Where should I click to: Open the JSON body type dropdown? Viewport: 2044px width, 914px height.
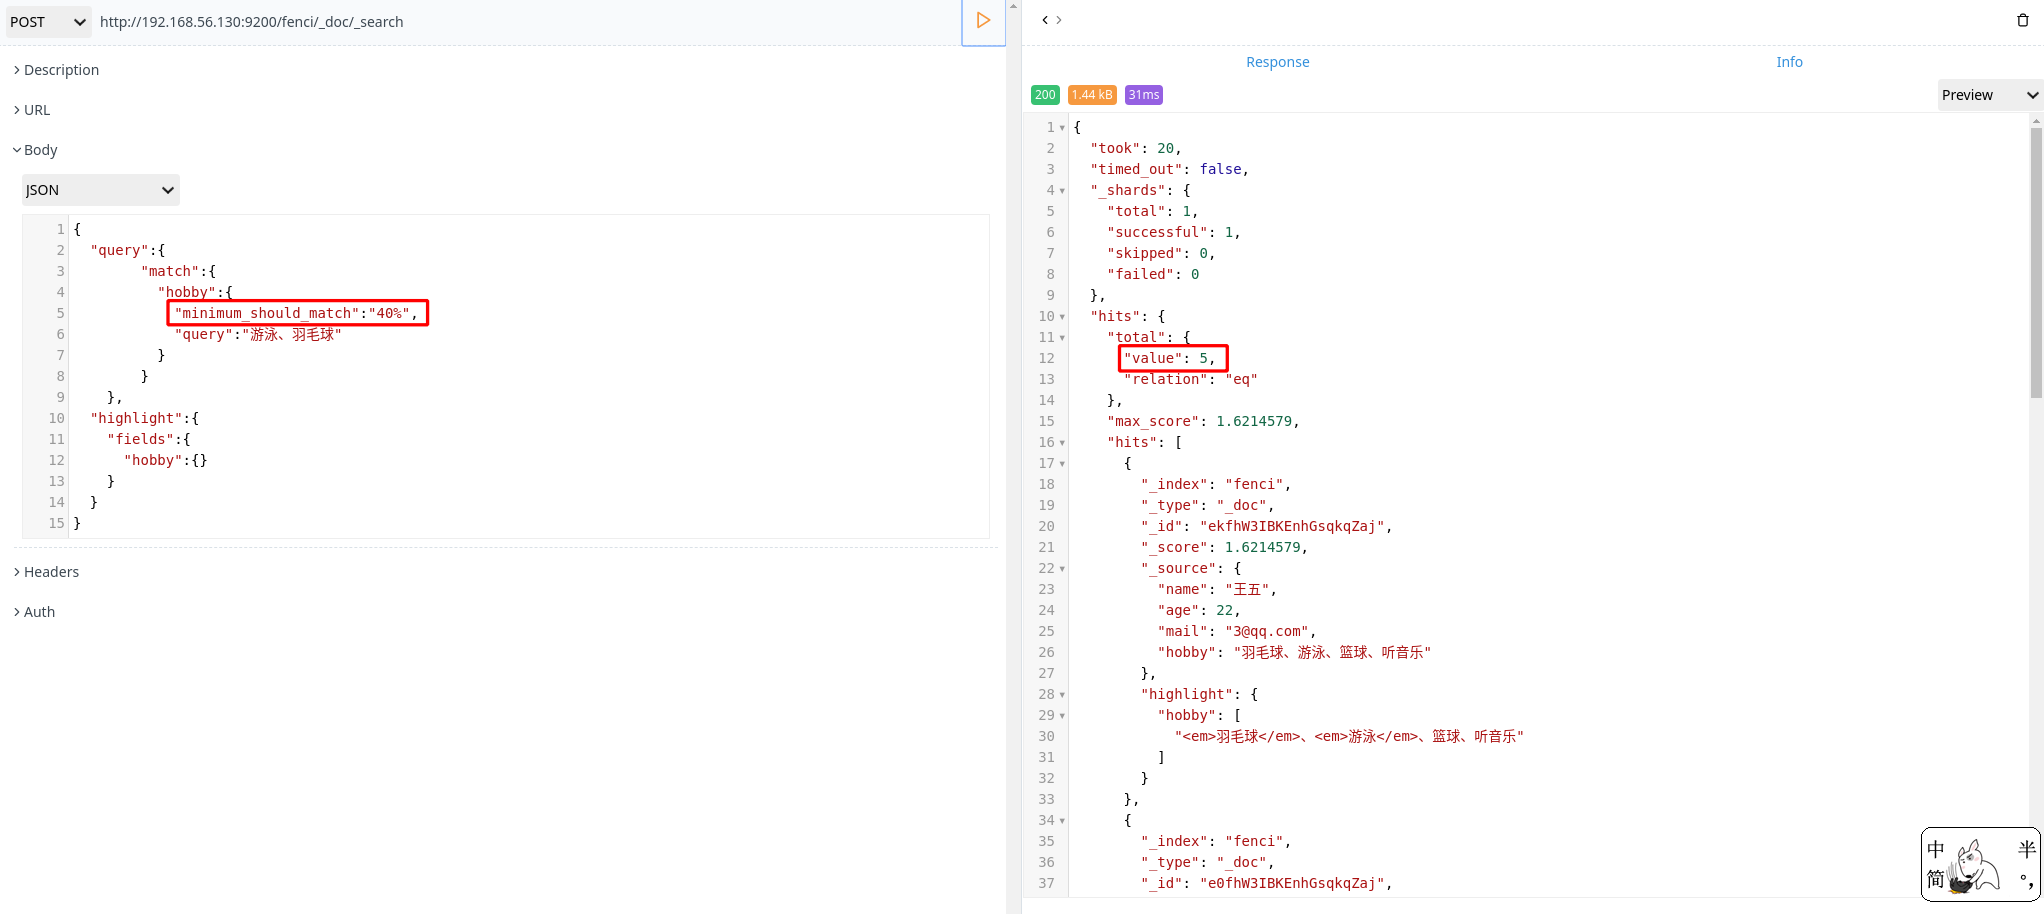coord(99,189)
